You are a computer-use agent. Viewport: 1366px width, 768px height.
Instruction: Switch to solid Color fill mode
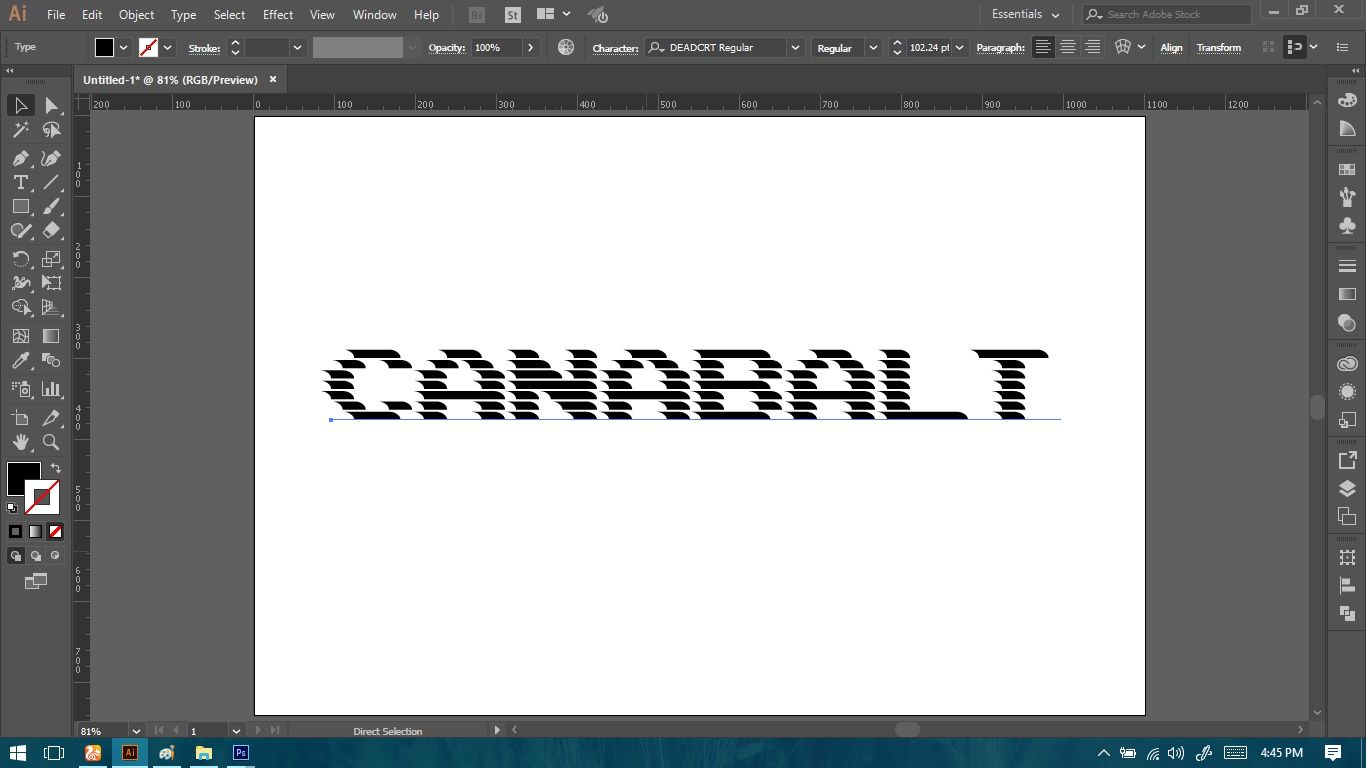(15, 532)
